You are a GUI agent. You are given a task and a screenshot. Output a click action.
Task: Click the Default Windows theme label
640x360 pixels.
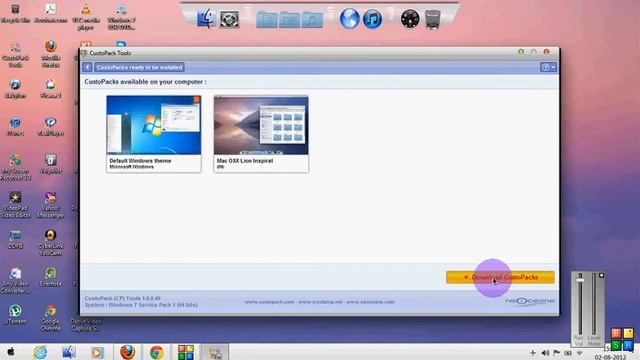point(140,160)
